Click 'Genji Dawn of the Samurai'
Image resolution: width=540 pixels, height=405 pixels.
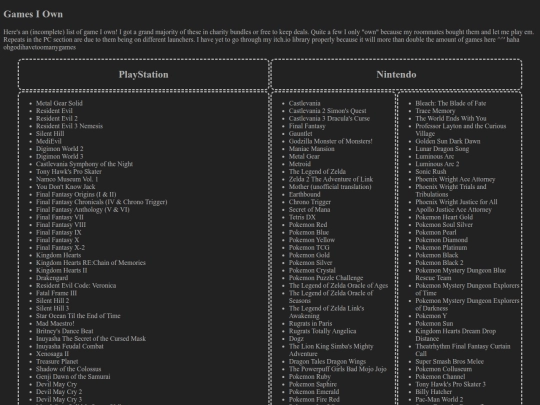point(73,376)
